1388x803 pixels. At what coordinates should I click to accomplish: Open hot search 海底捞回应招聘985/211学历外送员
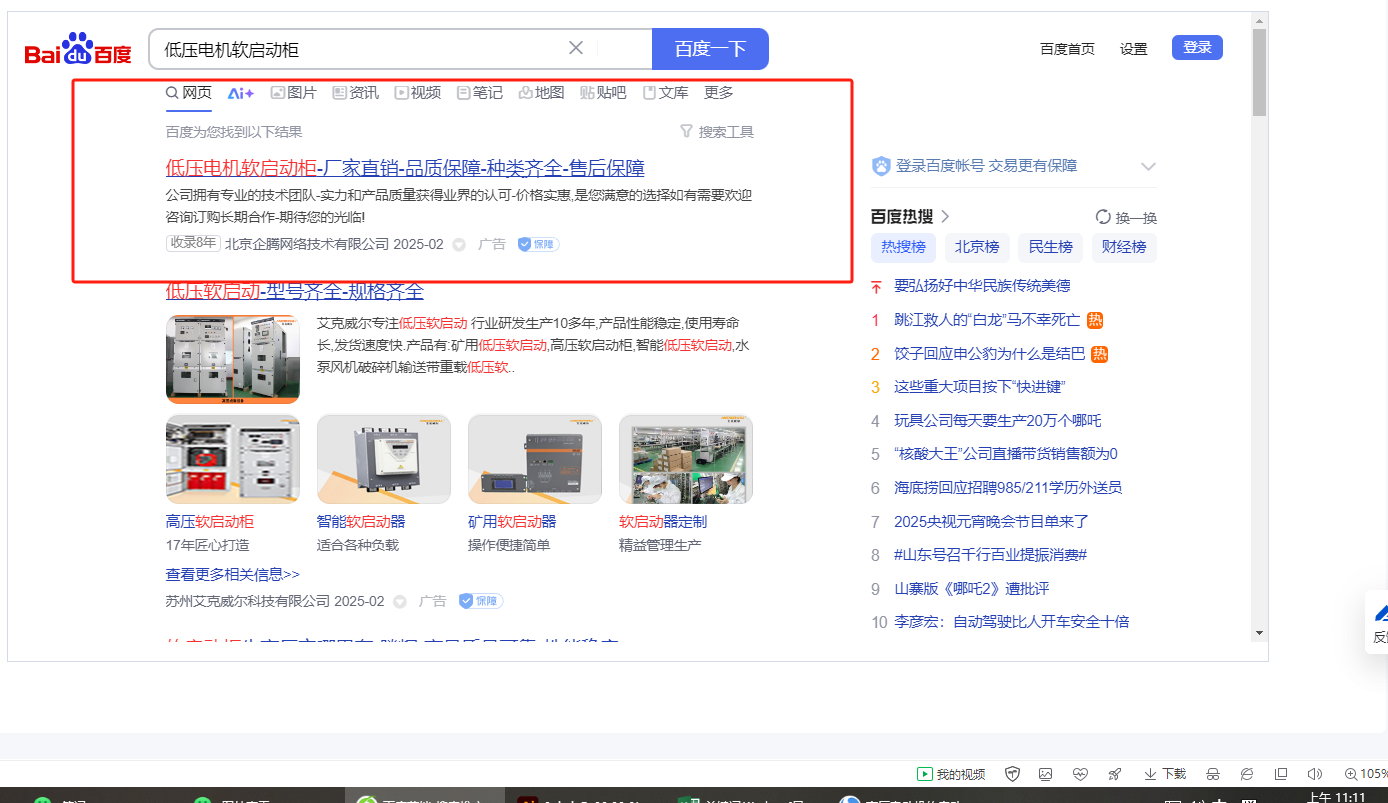tap(1008, 488)
